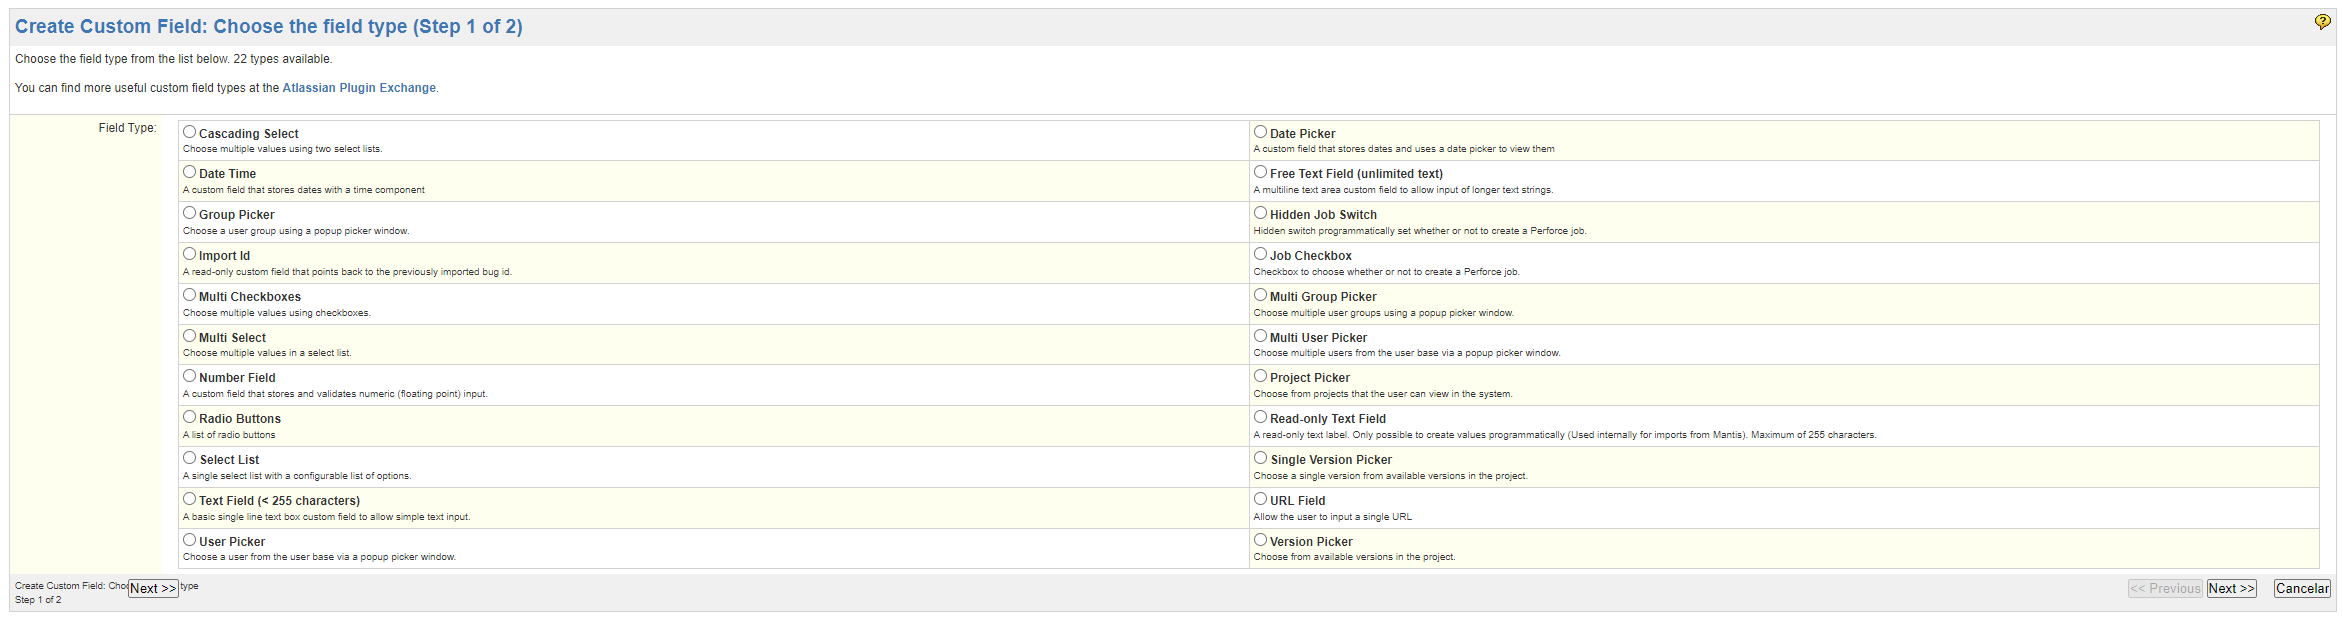Select the Cascading Select radio button

click(x=189, y=132)
